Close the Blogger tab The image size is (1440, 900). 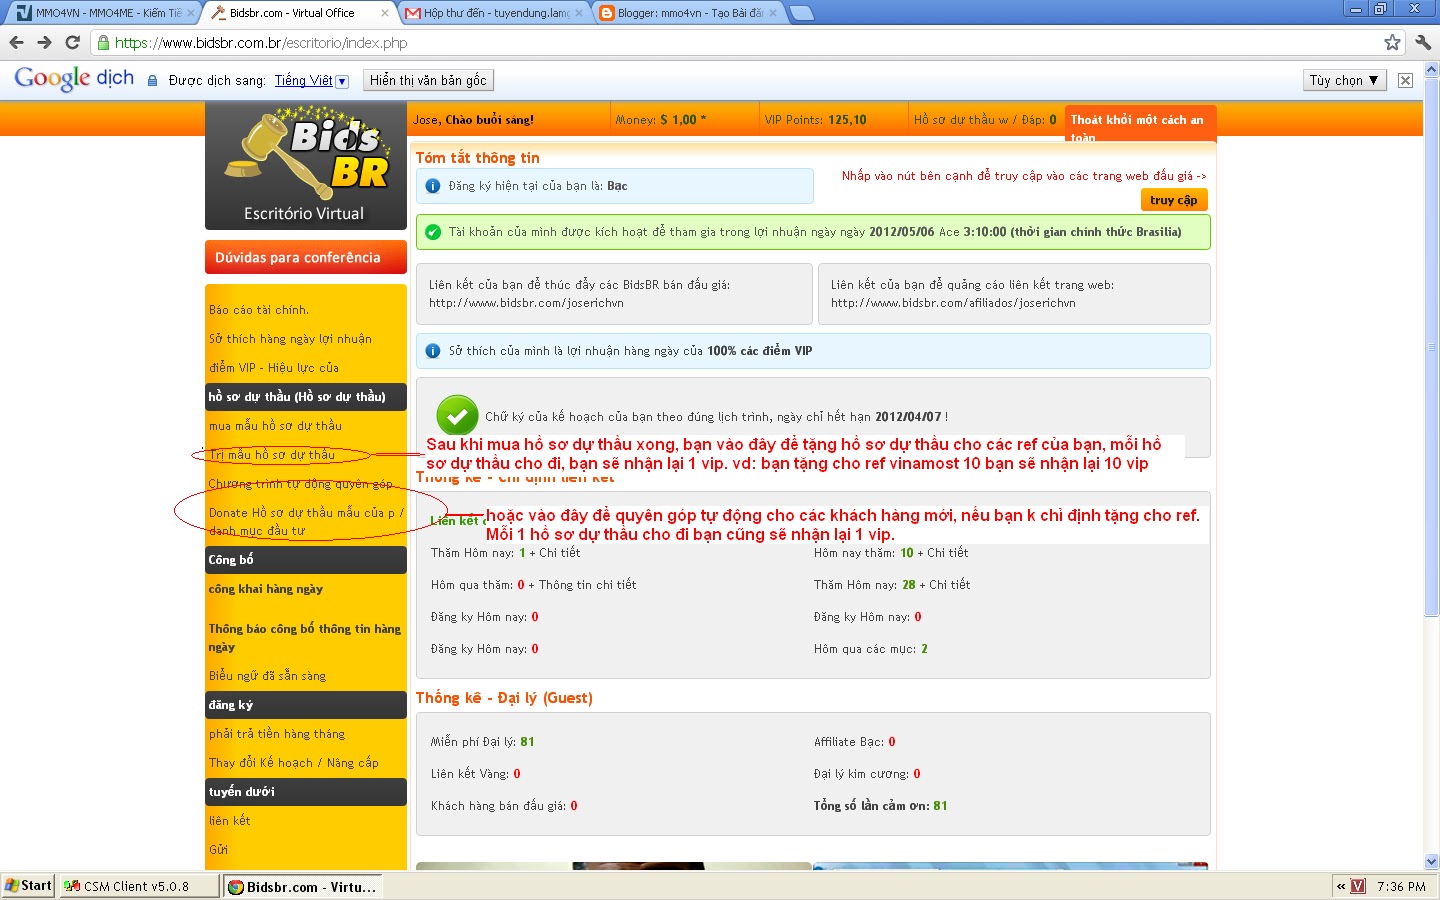(x=772, y=13)
